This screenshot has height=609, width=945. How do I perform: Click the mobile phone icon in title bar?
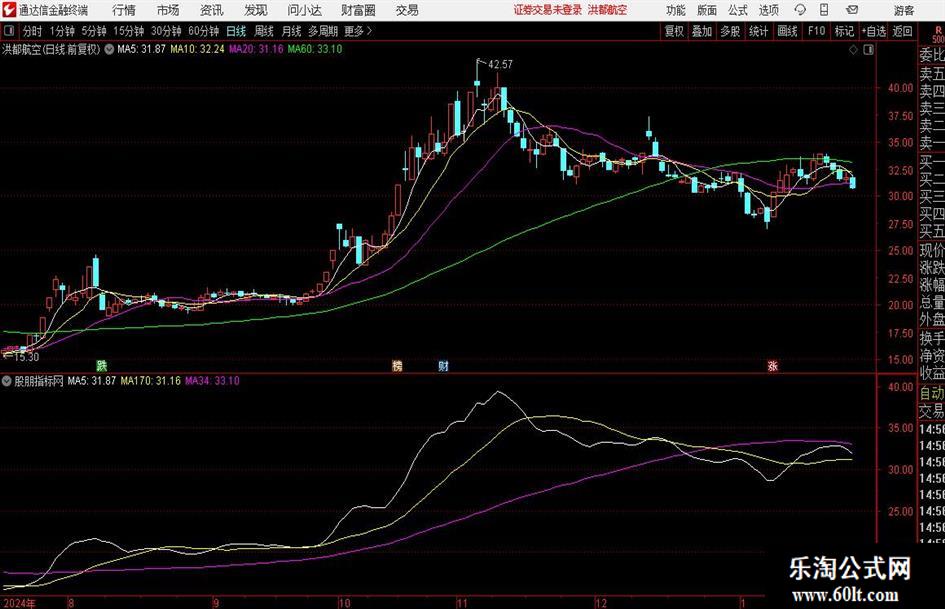(824, 10)
